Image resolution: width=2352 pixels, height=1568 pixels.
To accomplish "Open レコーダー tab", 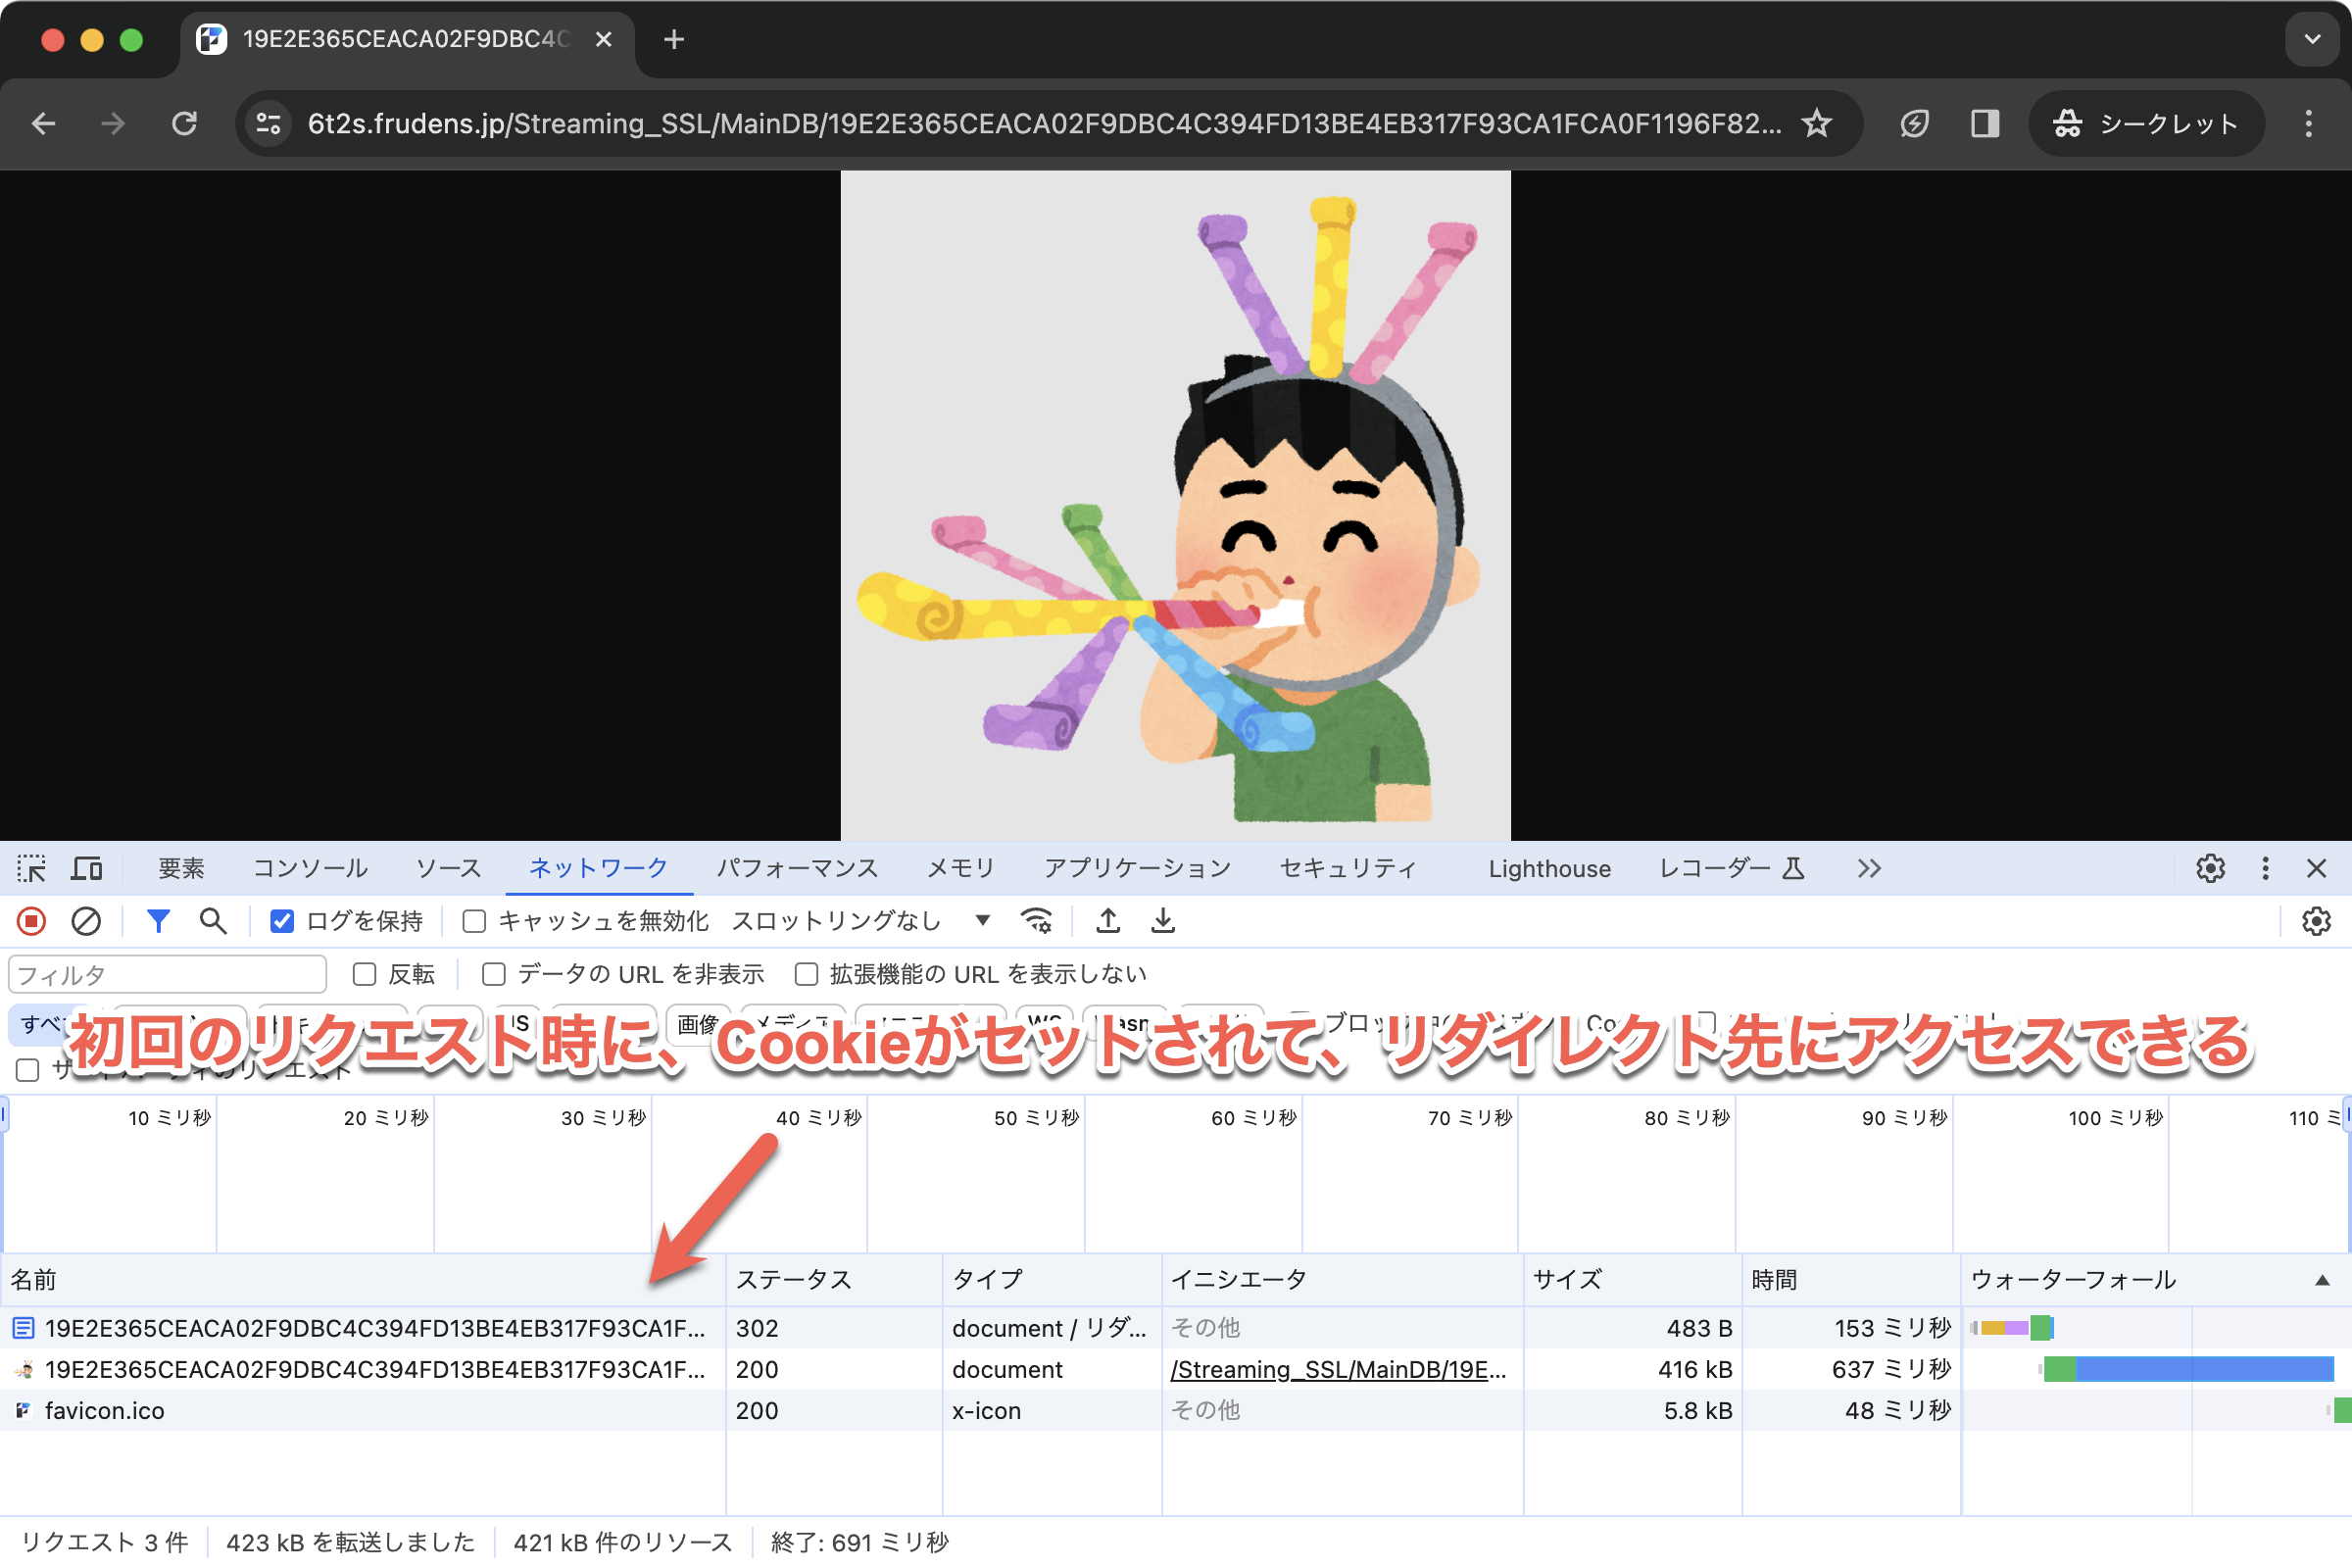I will 1731,868.
